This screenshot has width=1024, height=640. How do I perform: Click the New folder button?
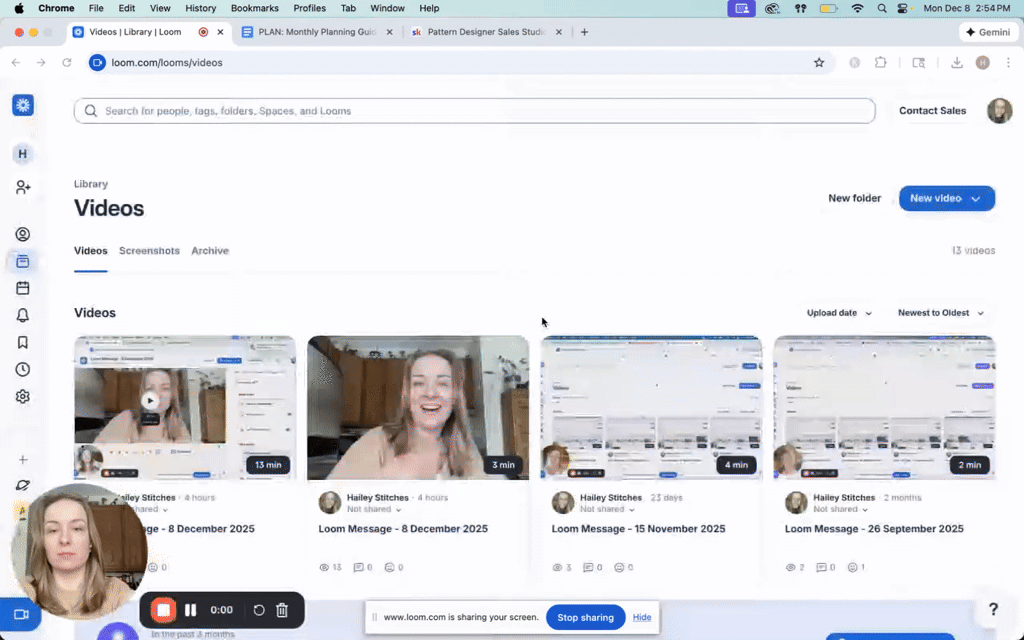click(x=854, y=199)
